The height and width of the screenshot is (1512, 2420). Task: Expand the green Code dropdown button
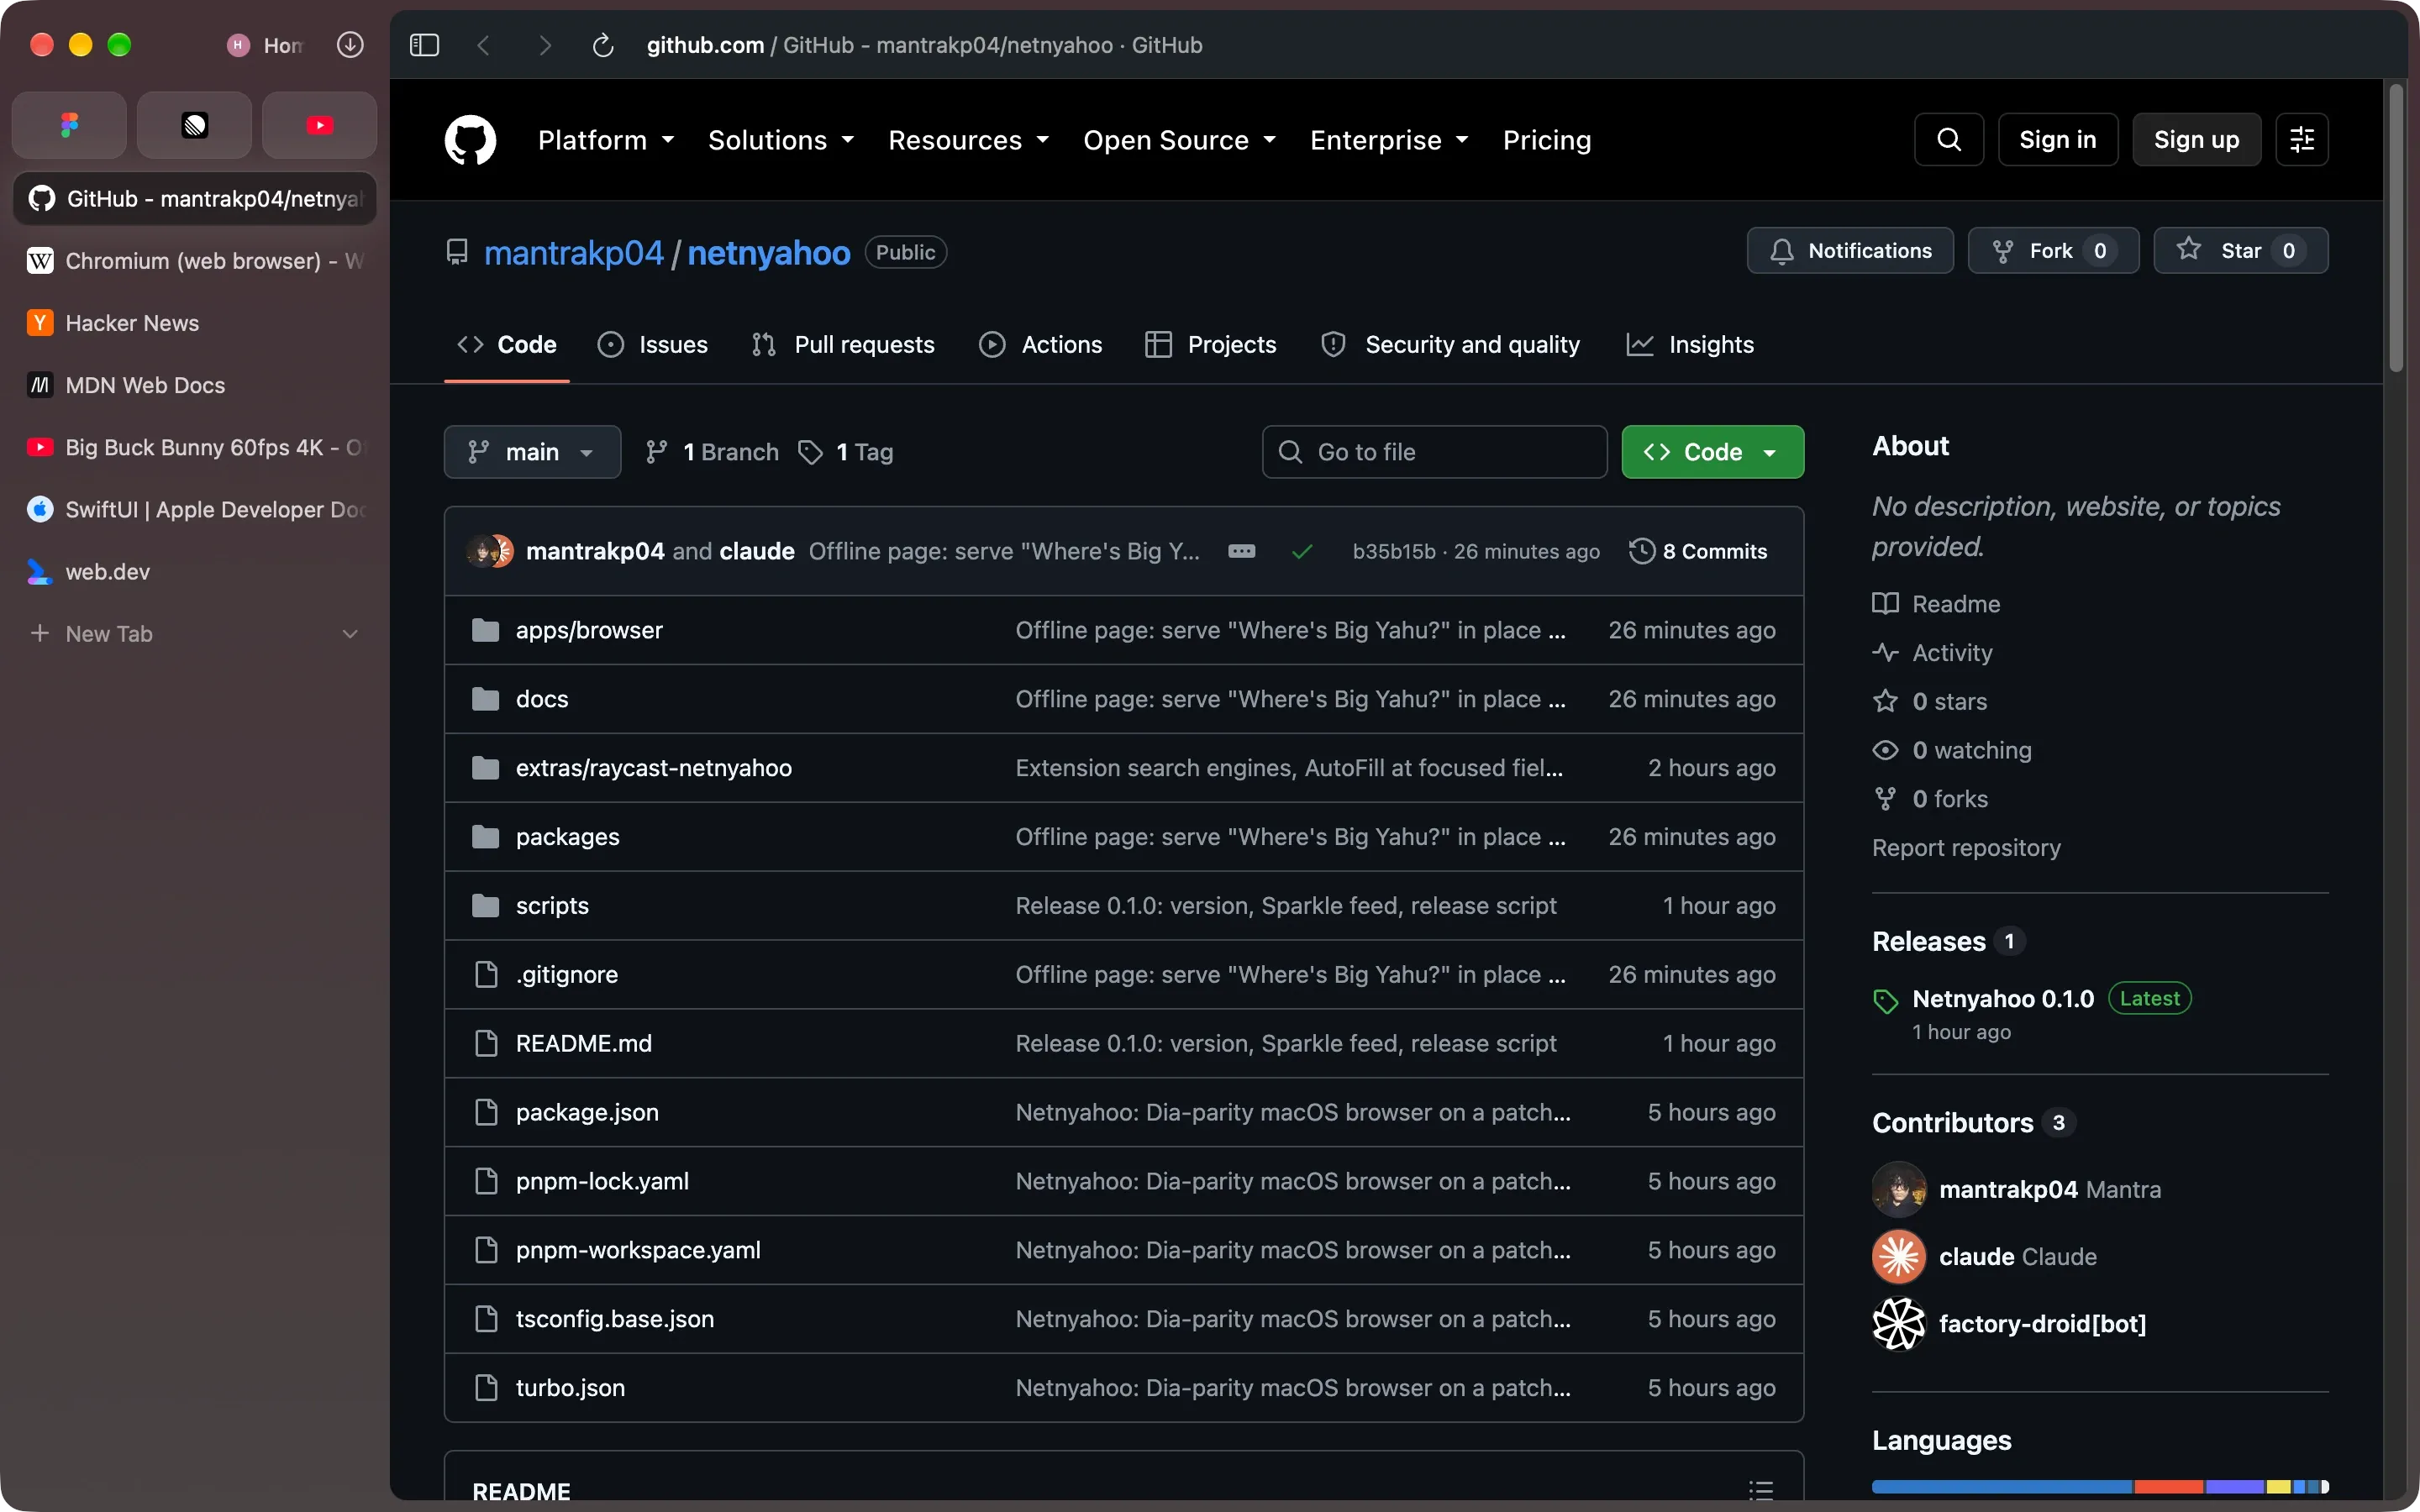pos(1712,452)
